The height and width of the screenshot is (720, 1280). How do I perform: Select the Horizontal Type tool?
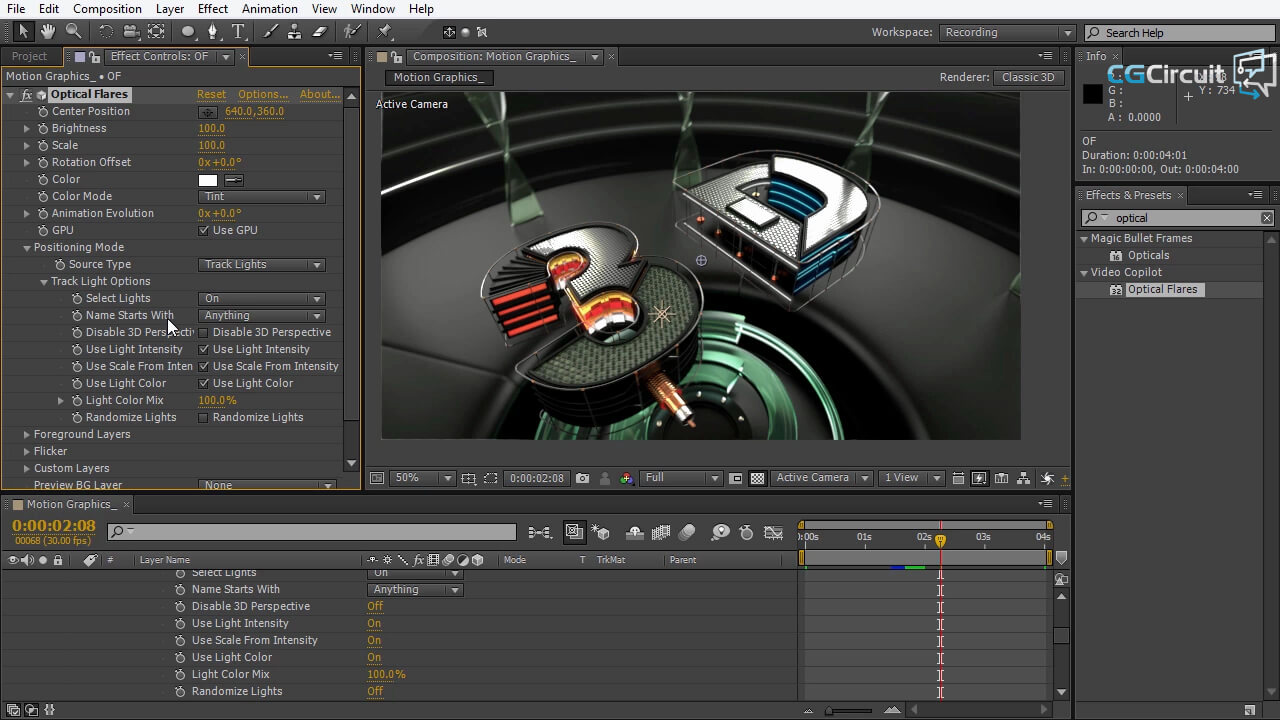pyautogui.click(x=239, y=32)
